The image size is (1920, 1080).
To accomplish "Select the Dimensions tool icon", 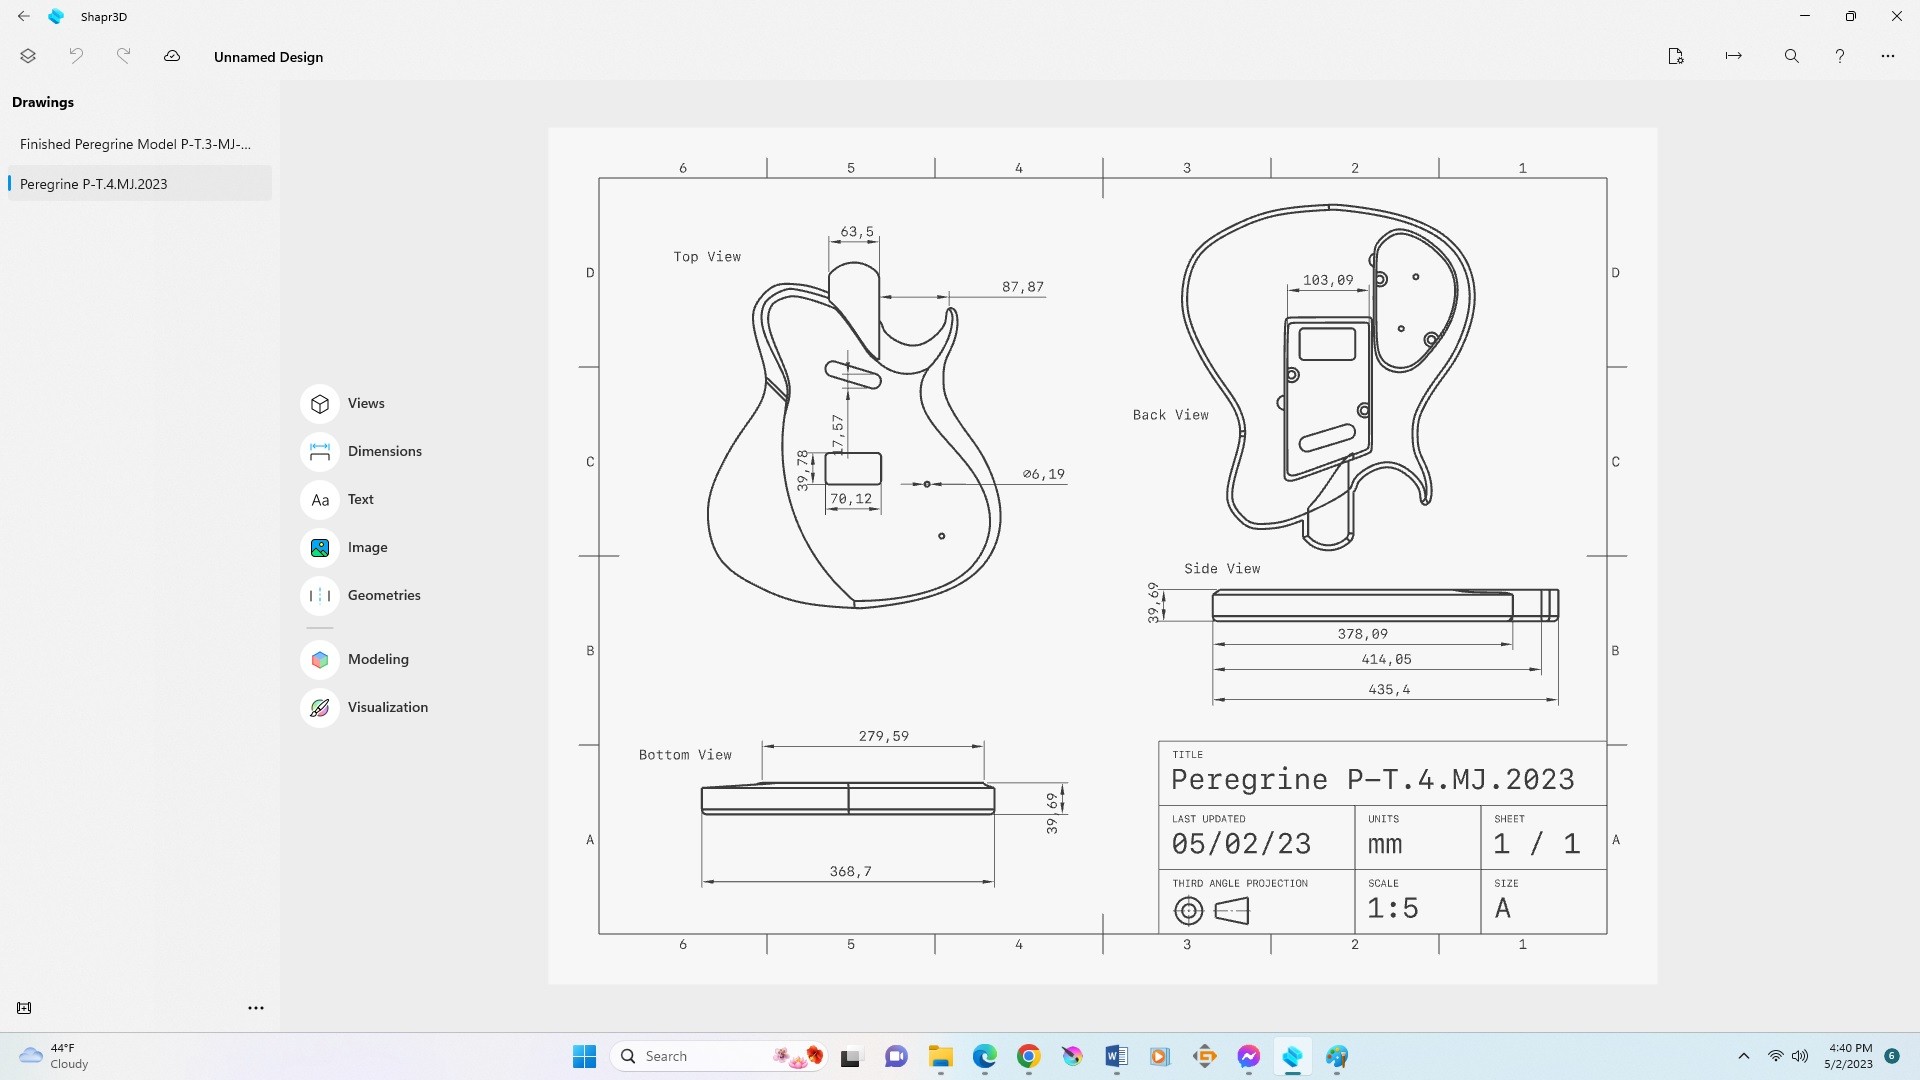I will [320, 452].
